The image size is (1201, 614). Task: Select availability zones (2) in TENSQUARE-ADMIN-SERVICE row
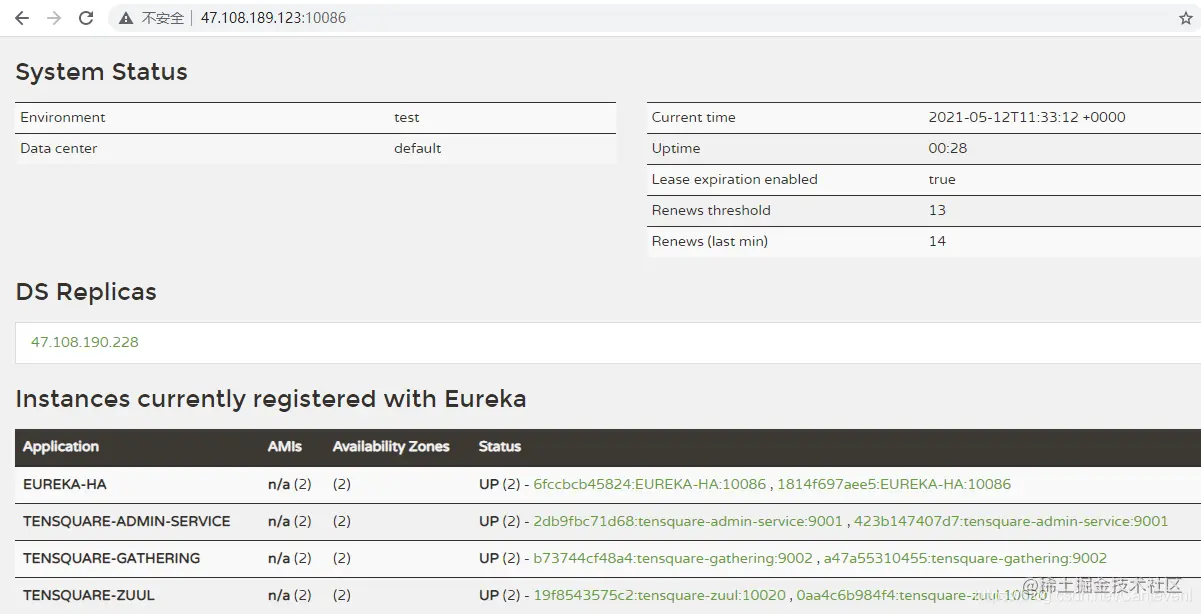pyautogui.click(x=342, y=521)
